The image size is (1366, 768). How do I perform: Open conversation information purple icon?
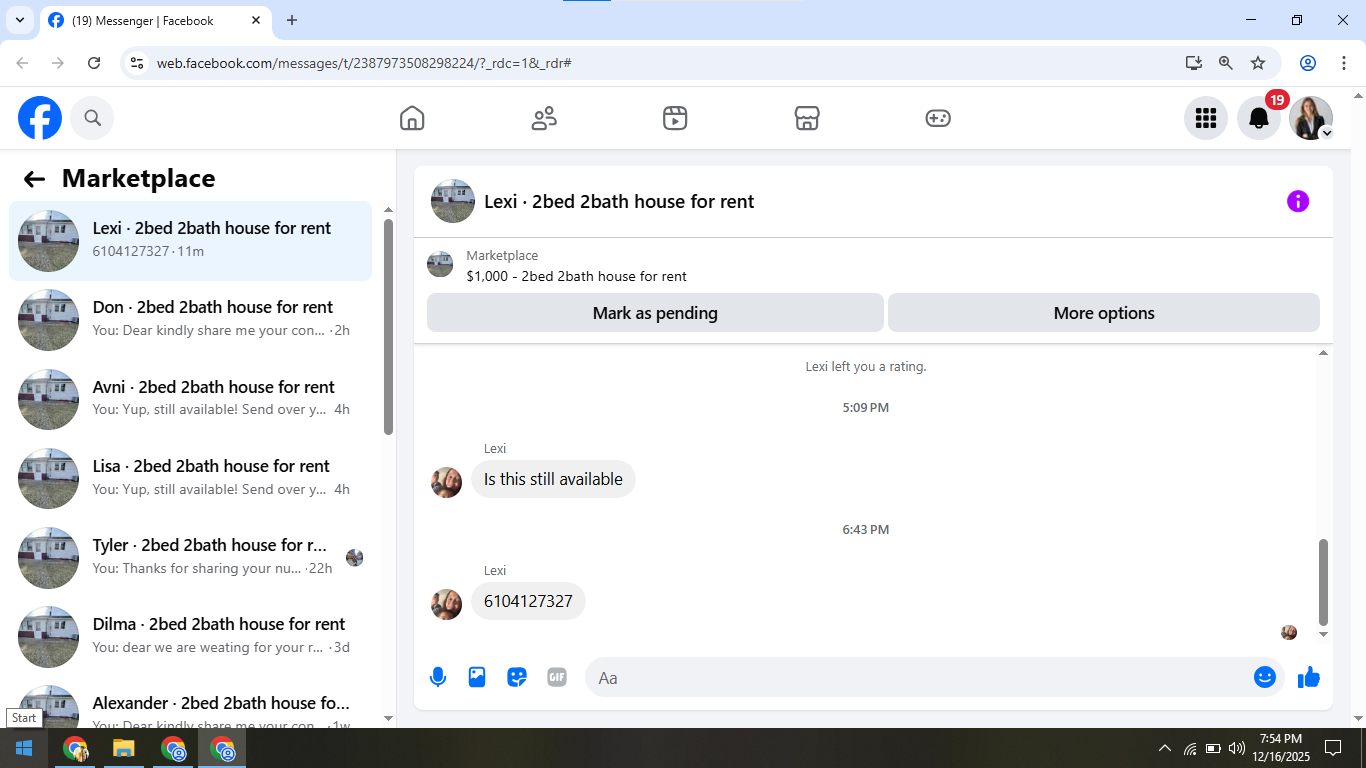point(1298,201)
